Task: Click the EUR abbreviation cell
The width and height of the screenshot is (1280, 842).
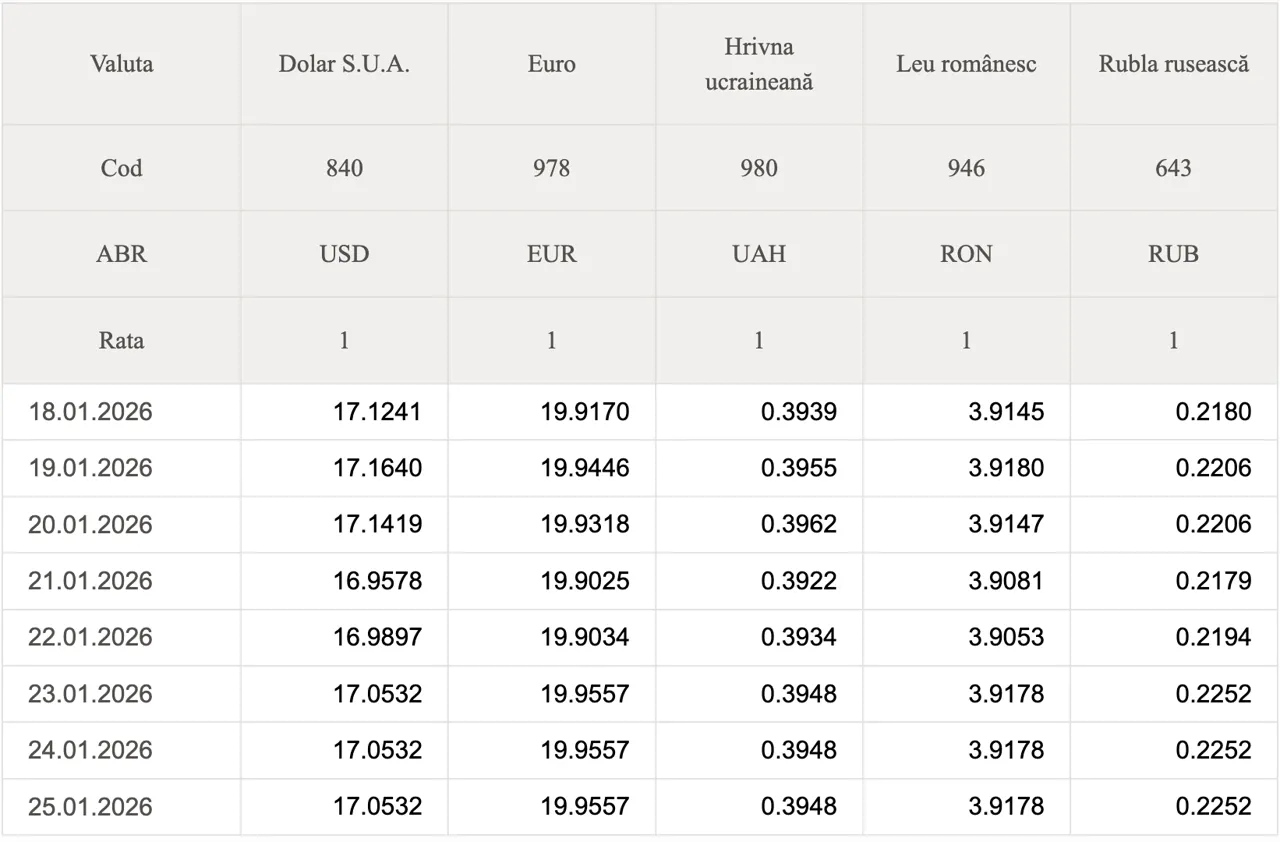Action: [x=551, y=254]
